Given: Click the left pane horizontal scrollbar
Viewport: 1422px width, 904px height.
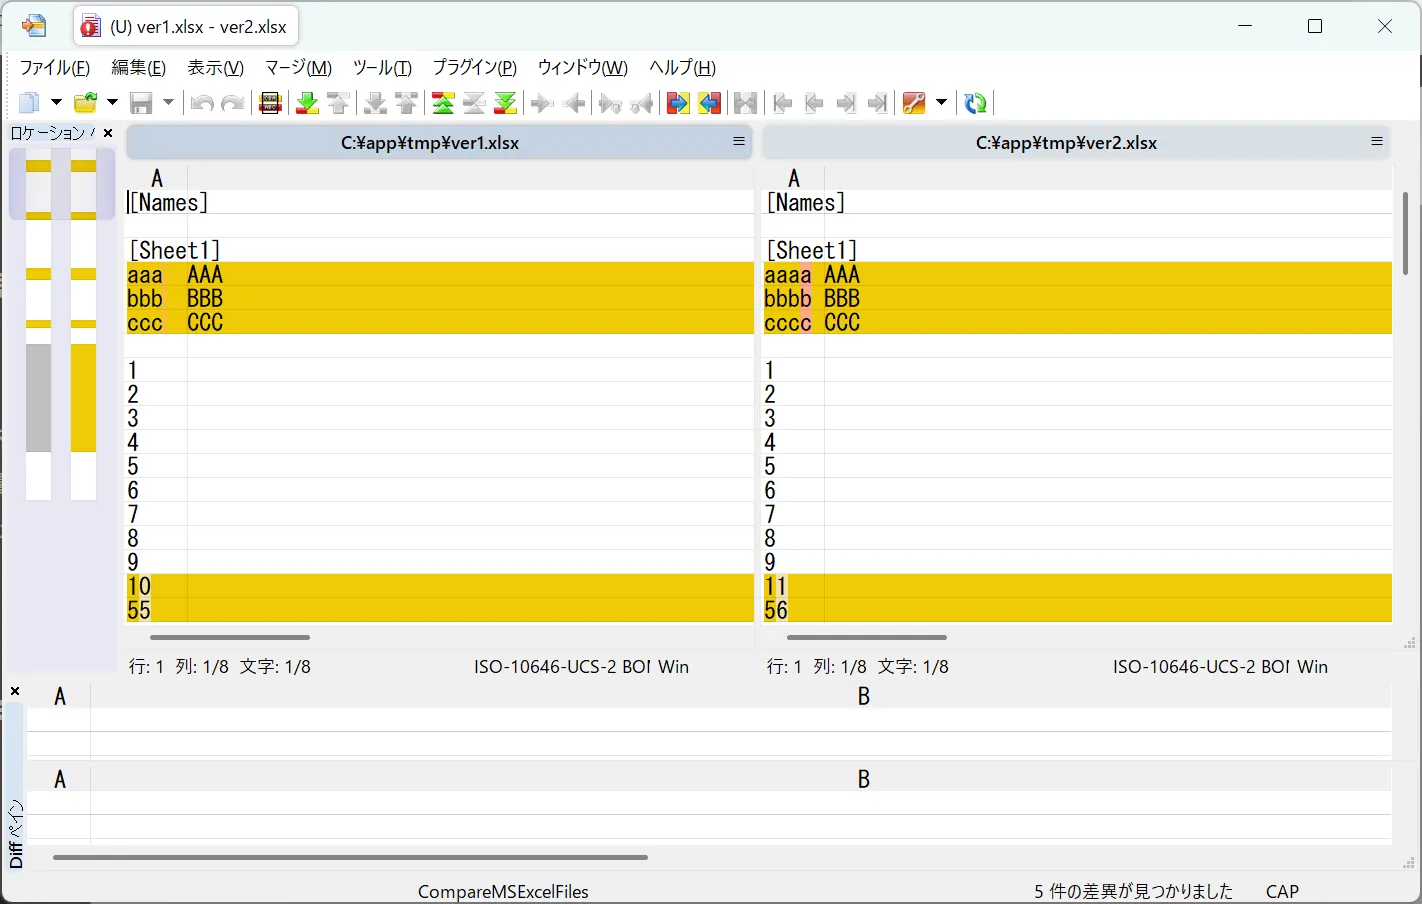Looking at the screenshot, I should coord(230,637).
